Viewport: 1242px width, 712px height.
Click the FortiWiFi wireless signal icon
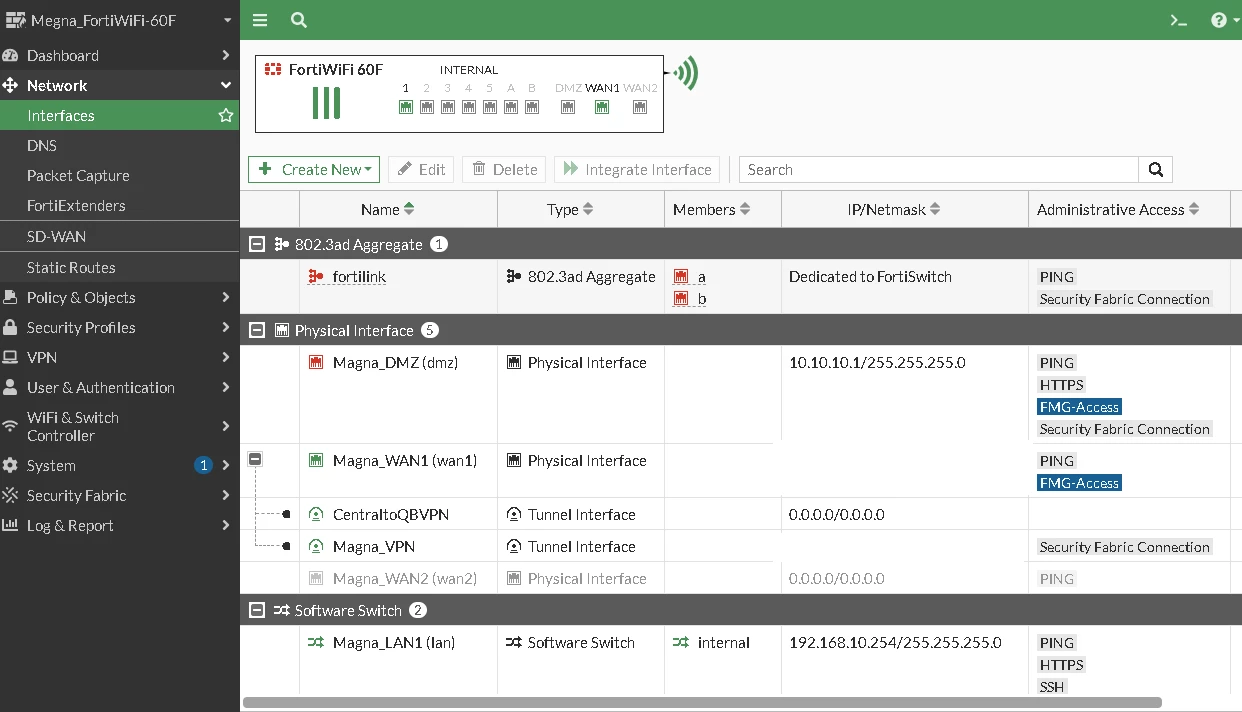(686, 73)
